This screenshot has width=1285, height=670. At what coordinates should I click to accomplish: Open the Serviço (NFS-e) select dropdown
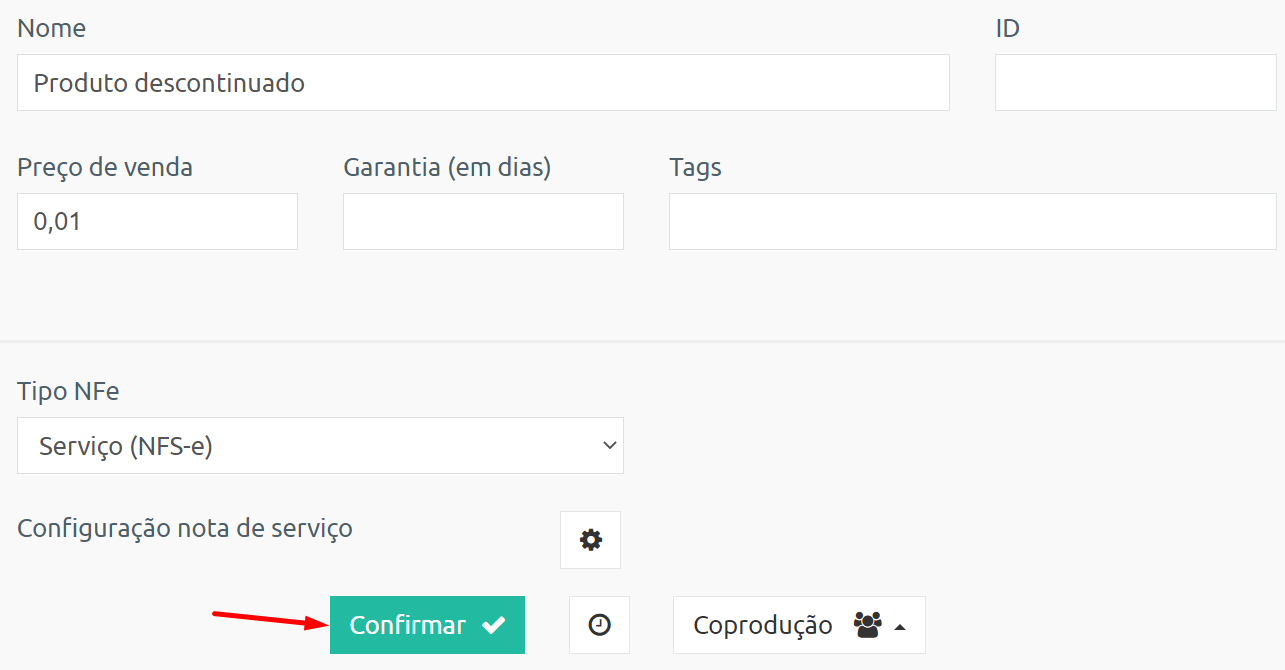coord(320,445)
